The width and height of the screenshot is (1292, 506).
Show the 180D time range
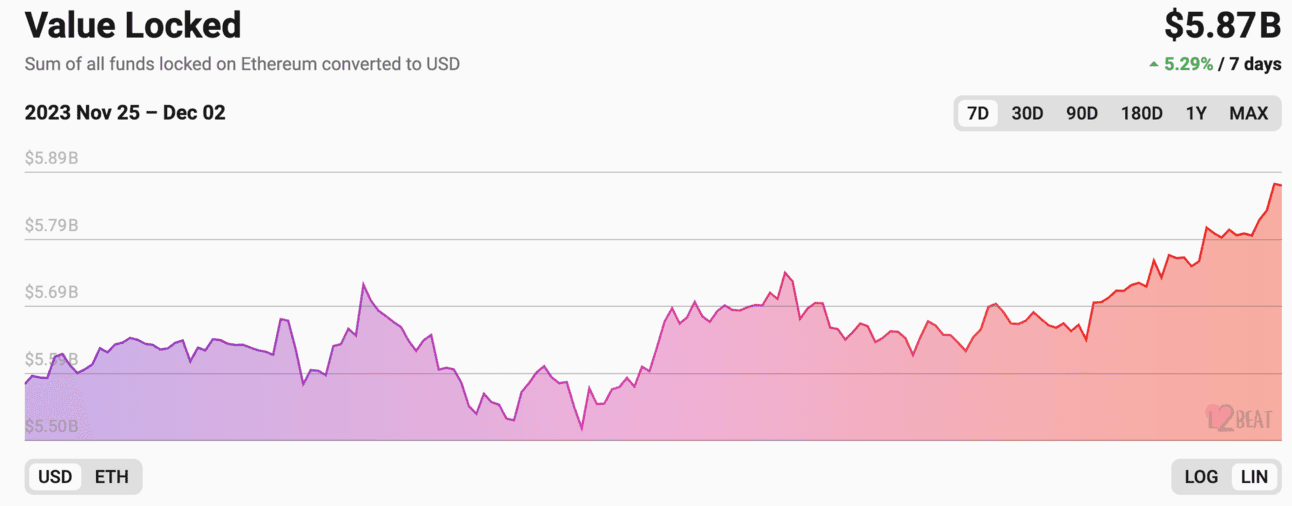click(1142, 113)
